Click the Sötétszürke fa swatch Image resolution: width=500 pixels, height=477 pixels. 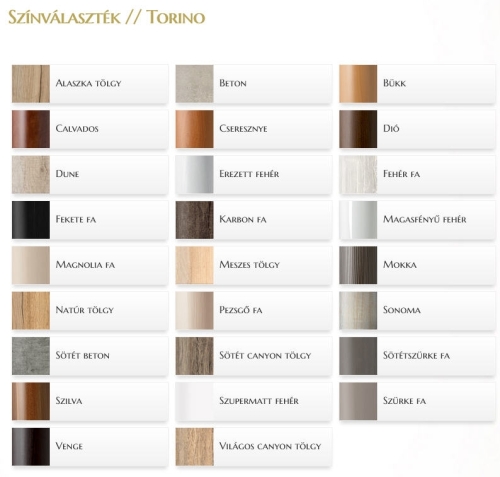(358, 356)
